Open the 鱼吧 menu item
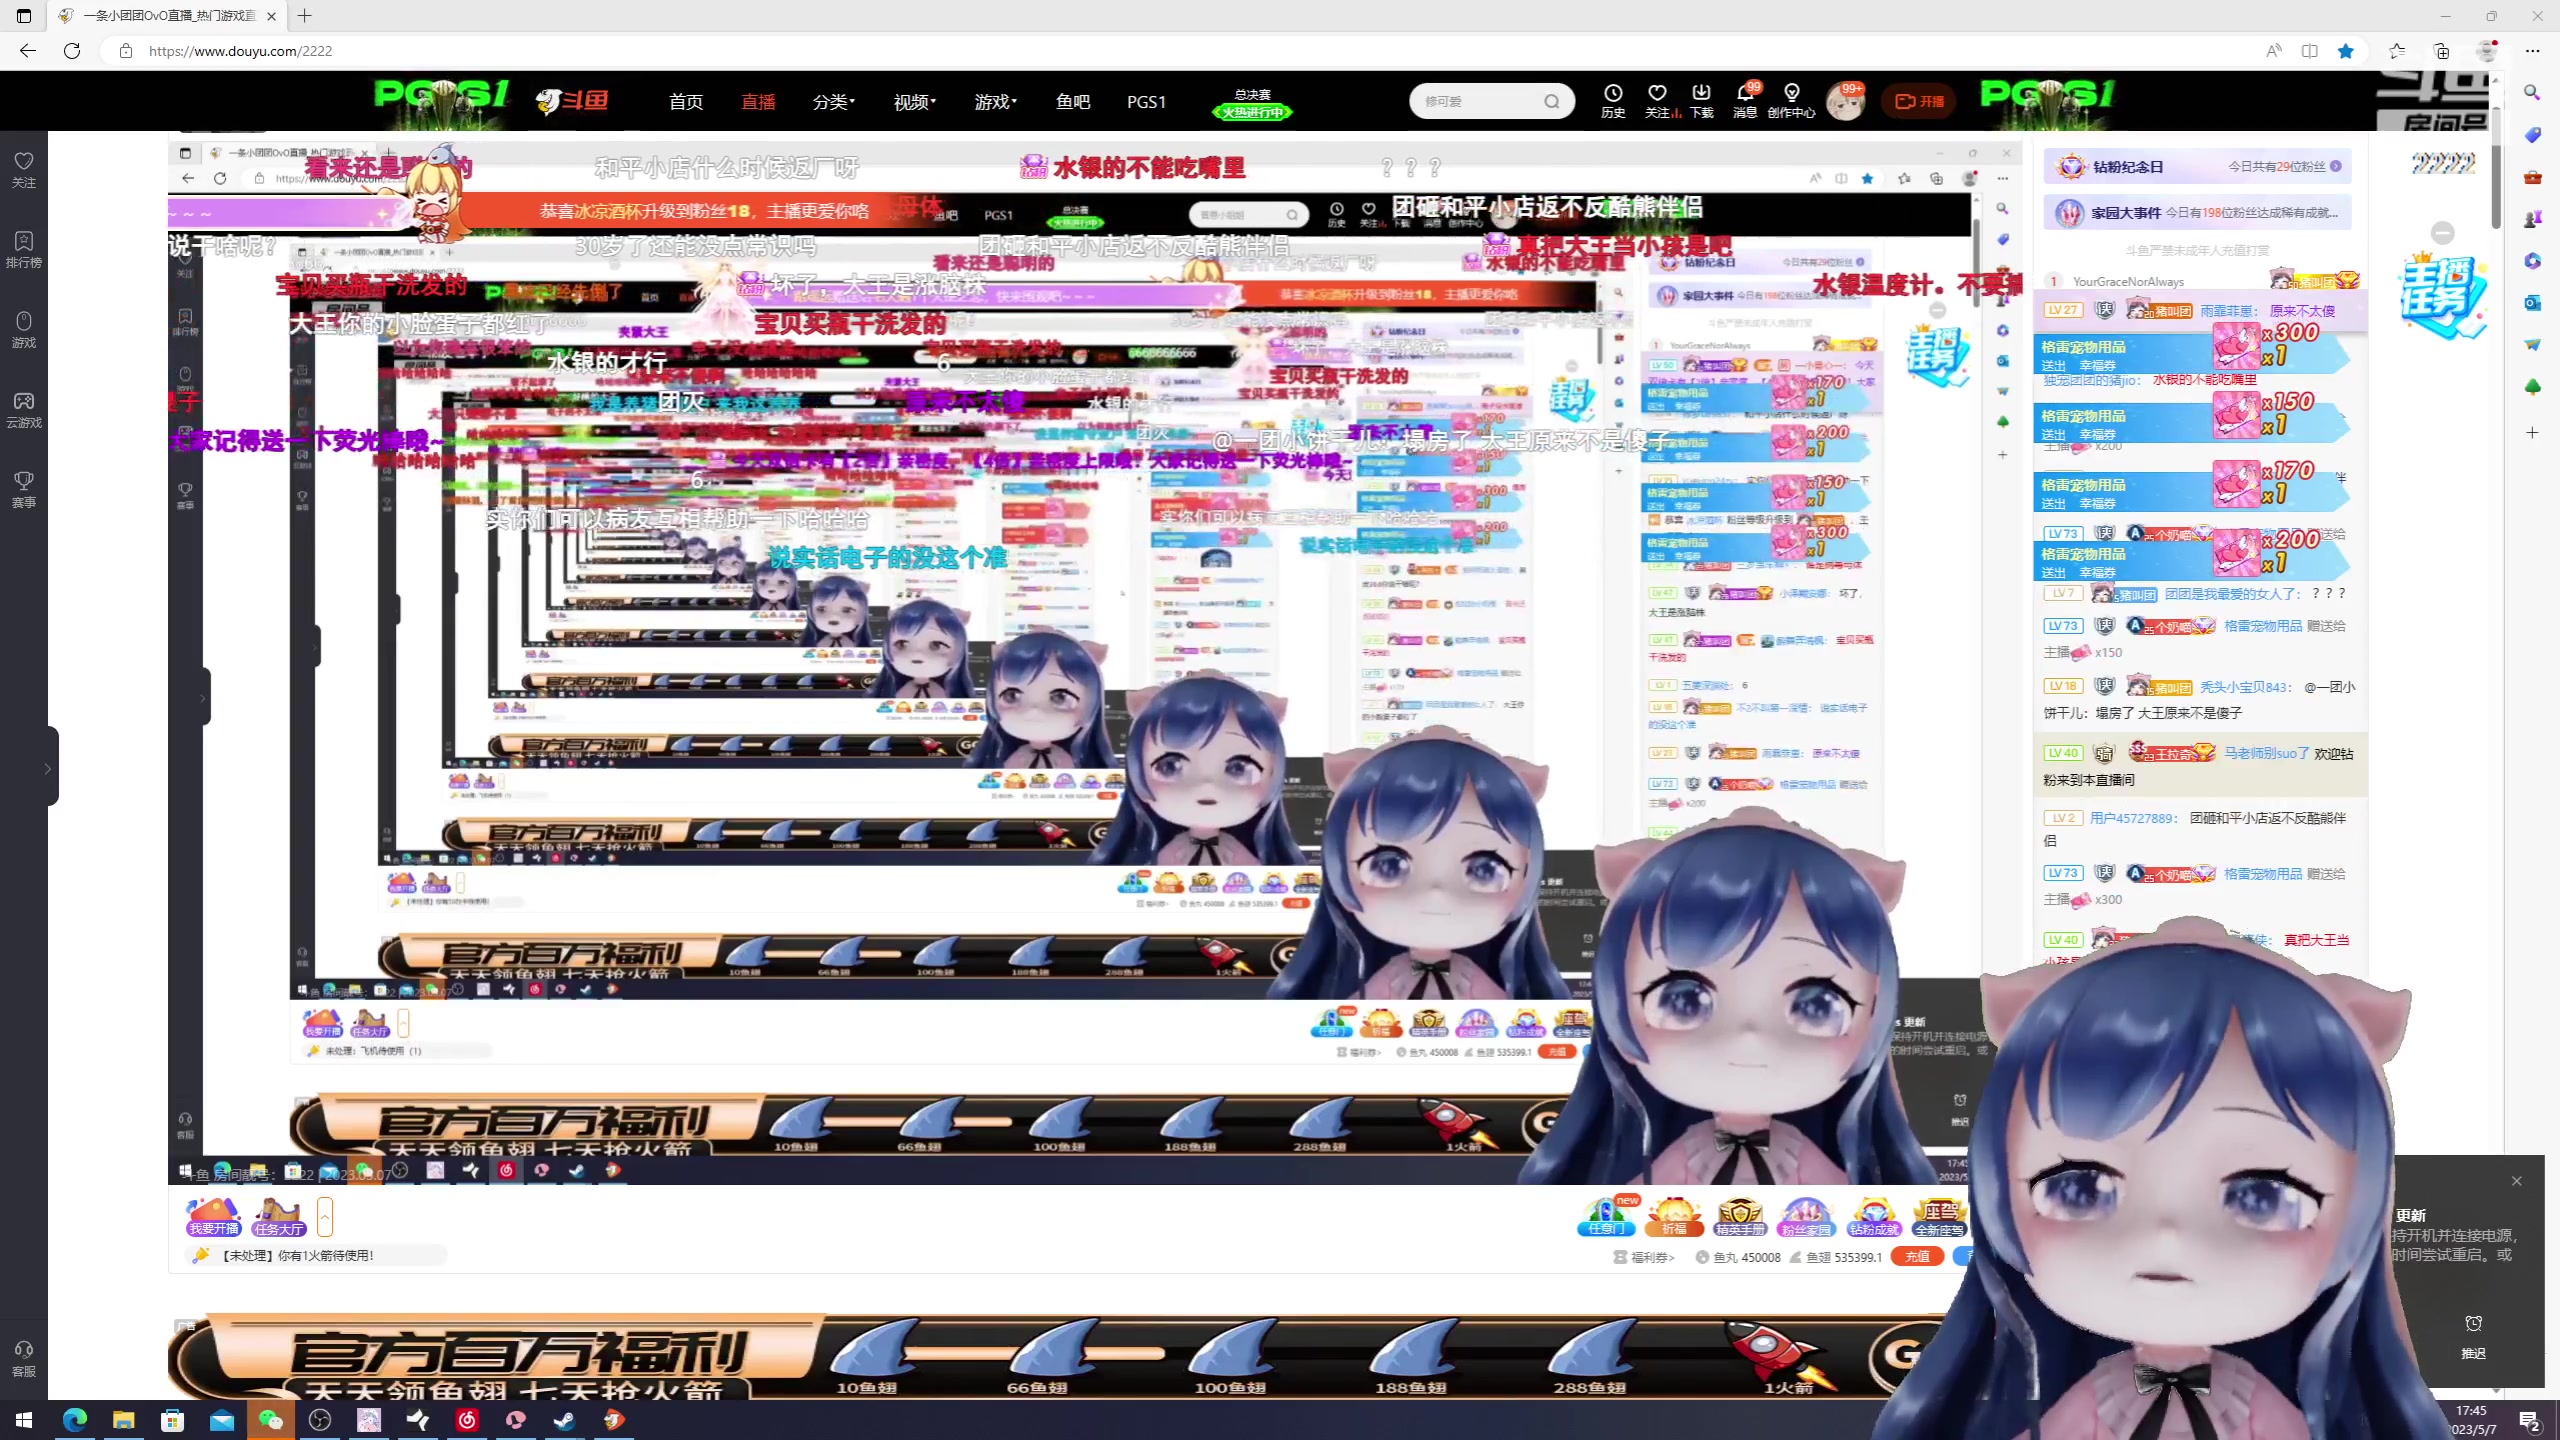Screen dimensions: 2560x1440 [x=1073, y=101]
